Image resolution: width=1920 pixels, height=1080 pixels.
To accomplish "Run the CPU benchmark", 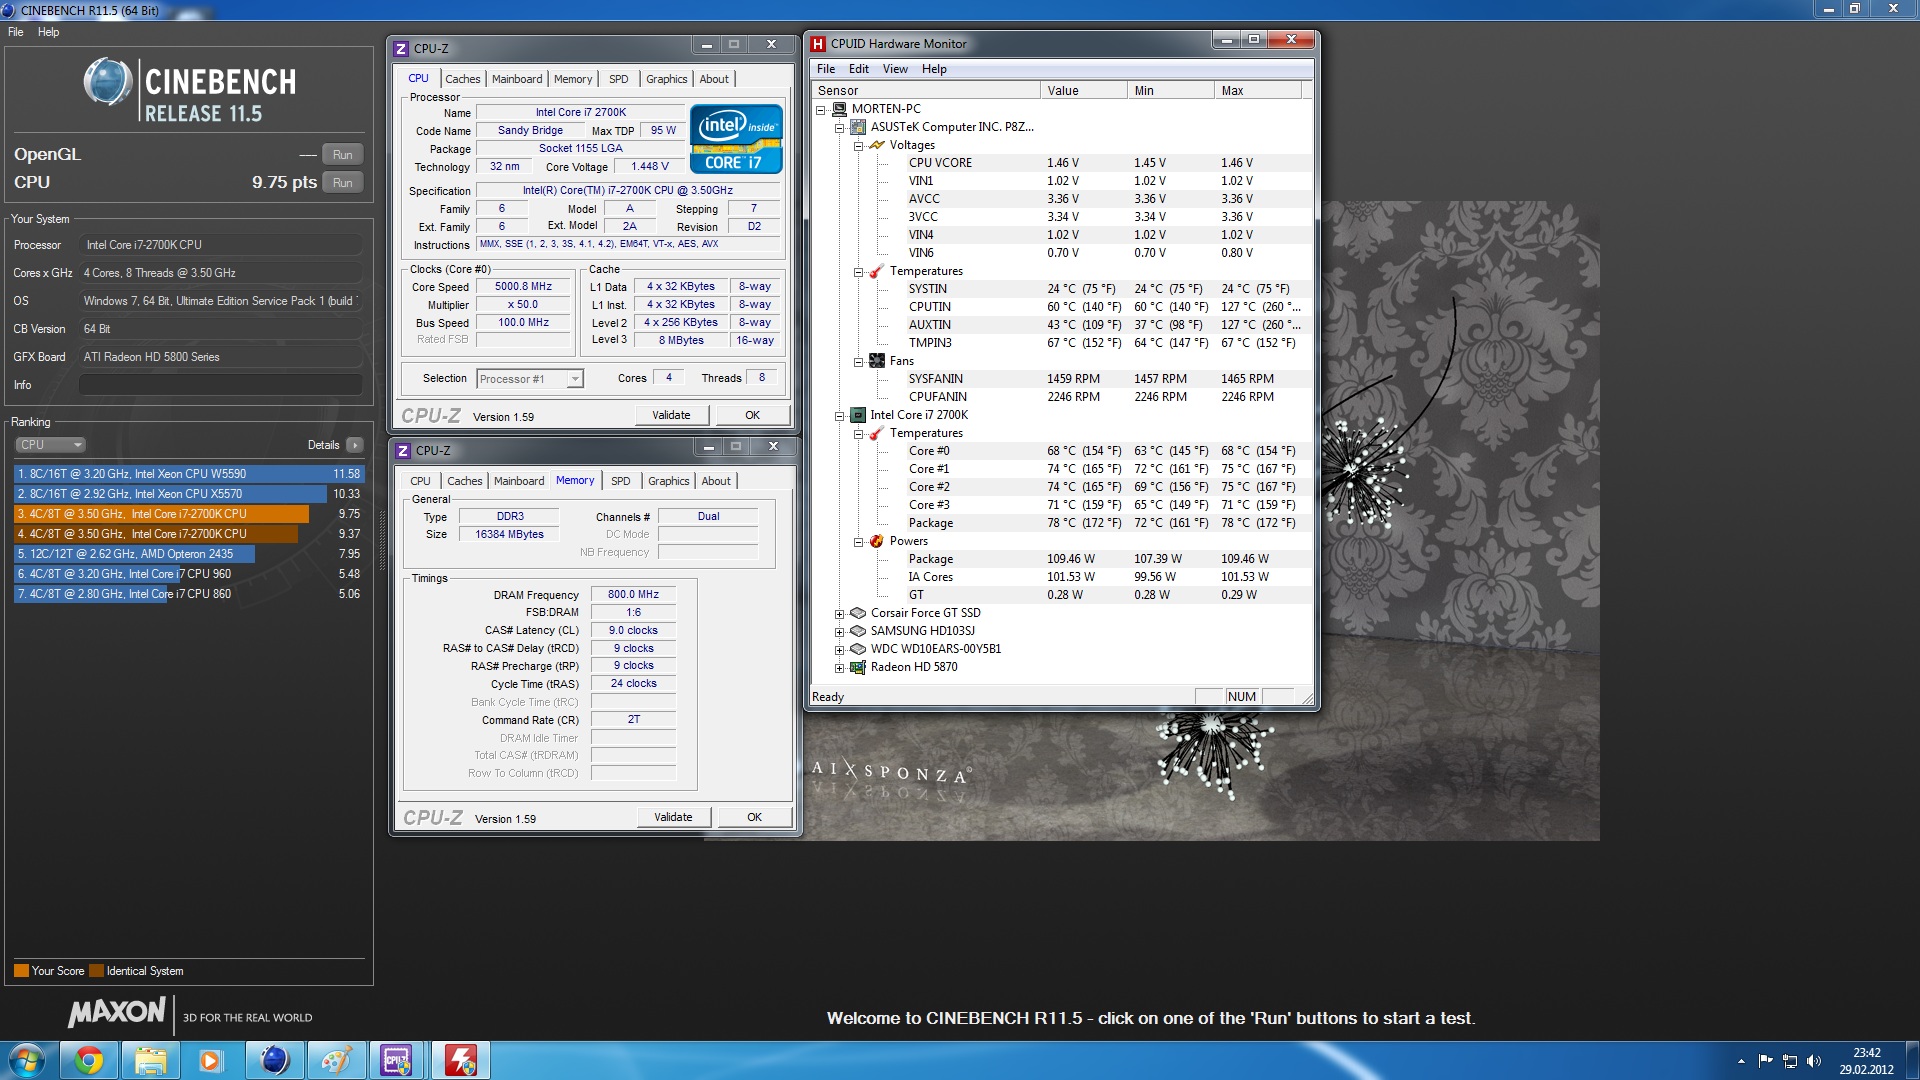I will (x=343, y=183).
